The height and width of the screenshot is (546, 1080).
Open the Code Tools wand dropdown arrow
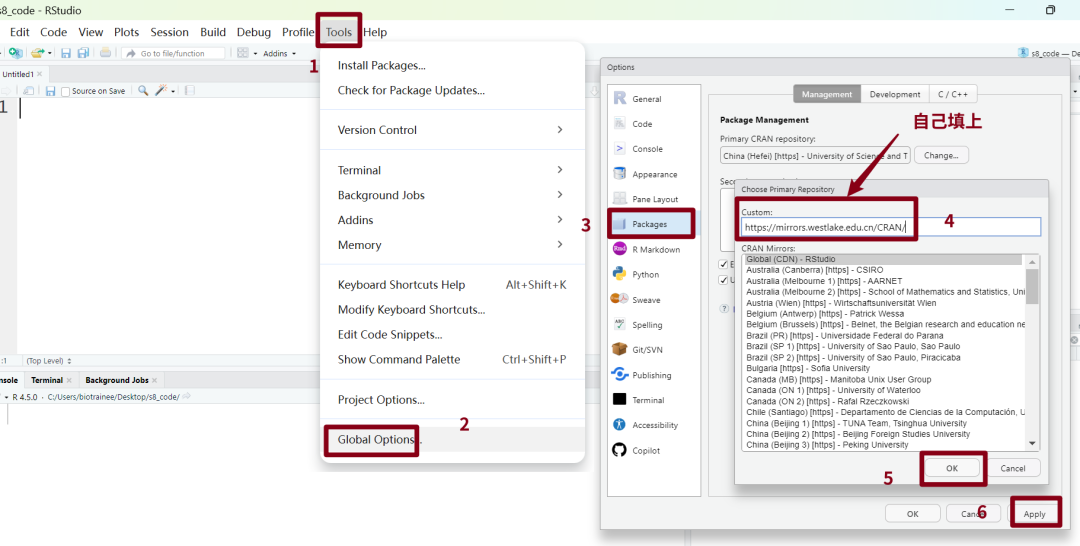click(173, 92)
